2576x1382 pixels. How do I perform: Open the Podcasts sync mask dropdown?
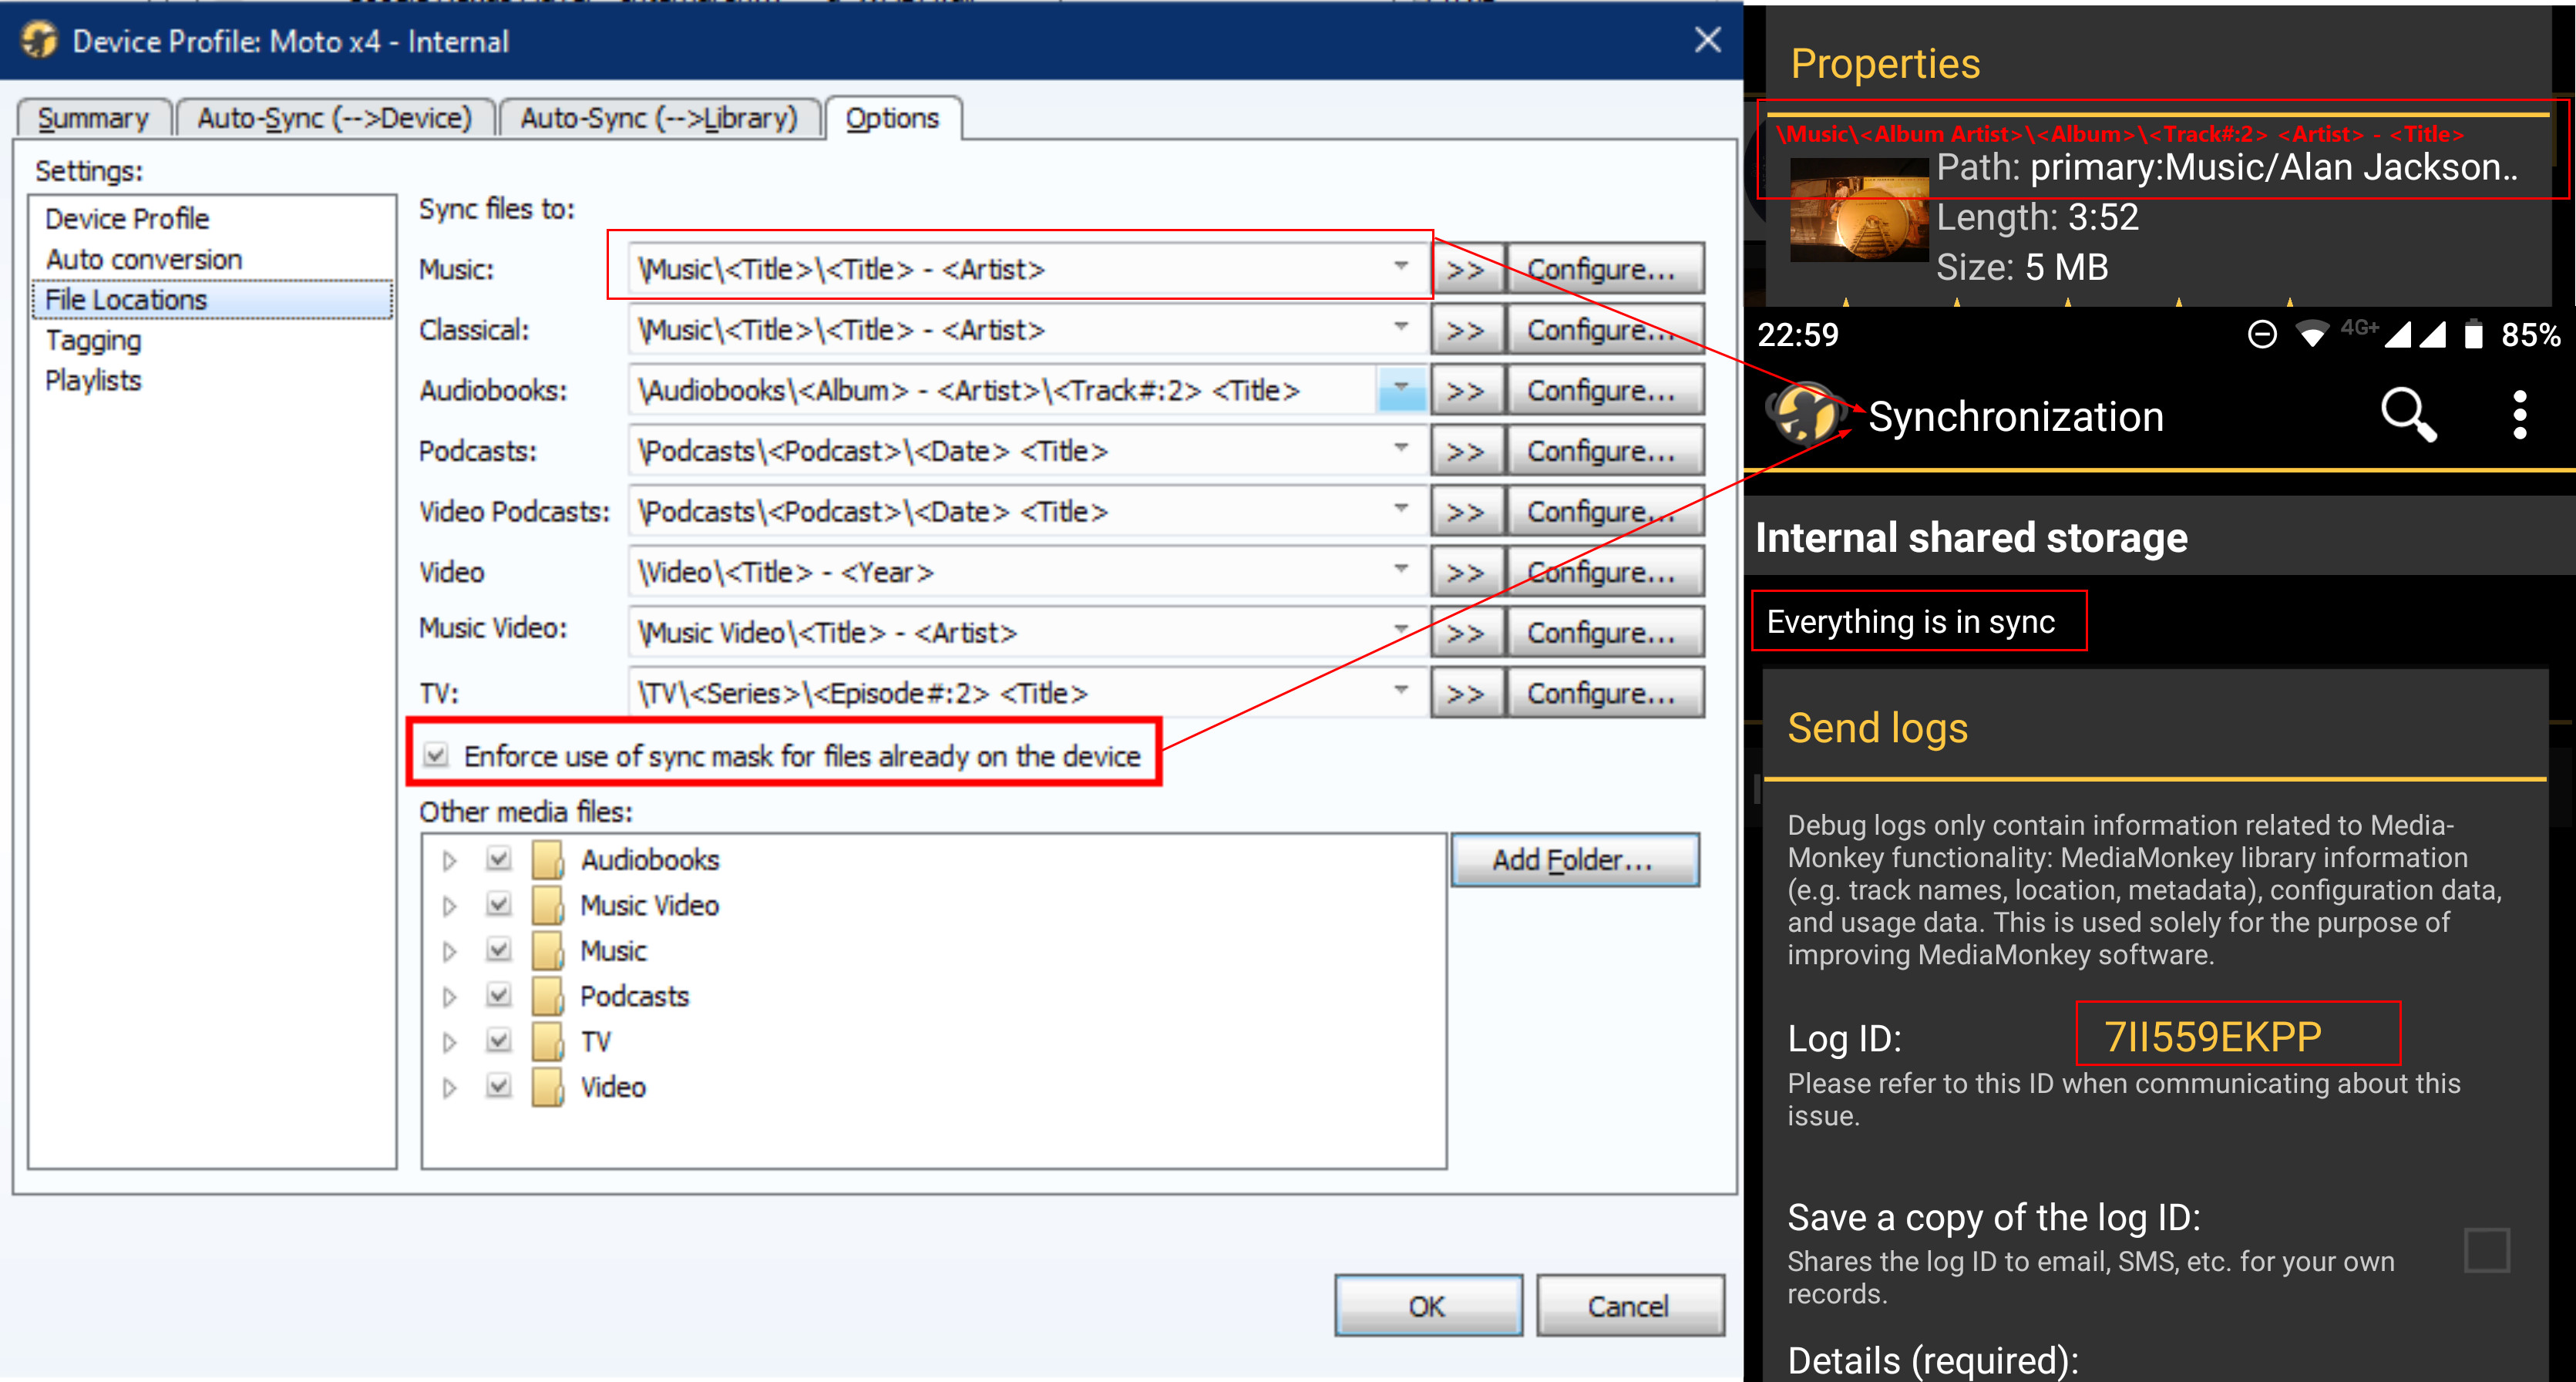click(1401, 451)
